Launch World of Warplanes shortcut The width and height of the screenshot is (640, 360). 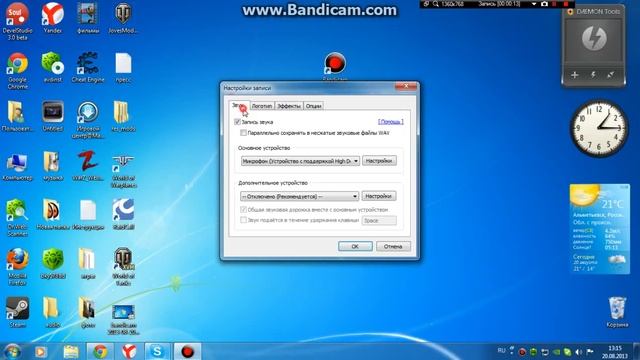click(123, 171)
